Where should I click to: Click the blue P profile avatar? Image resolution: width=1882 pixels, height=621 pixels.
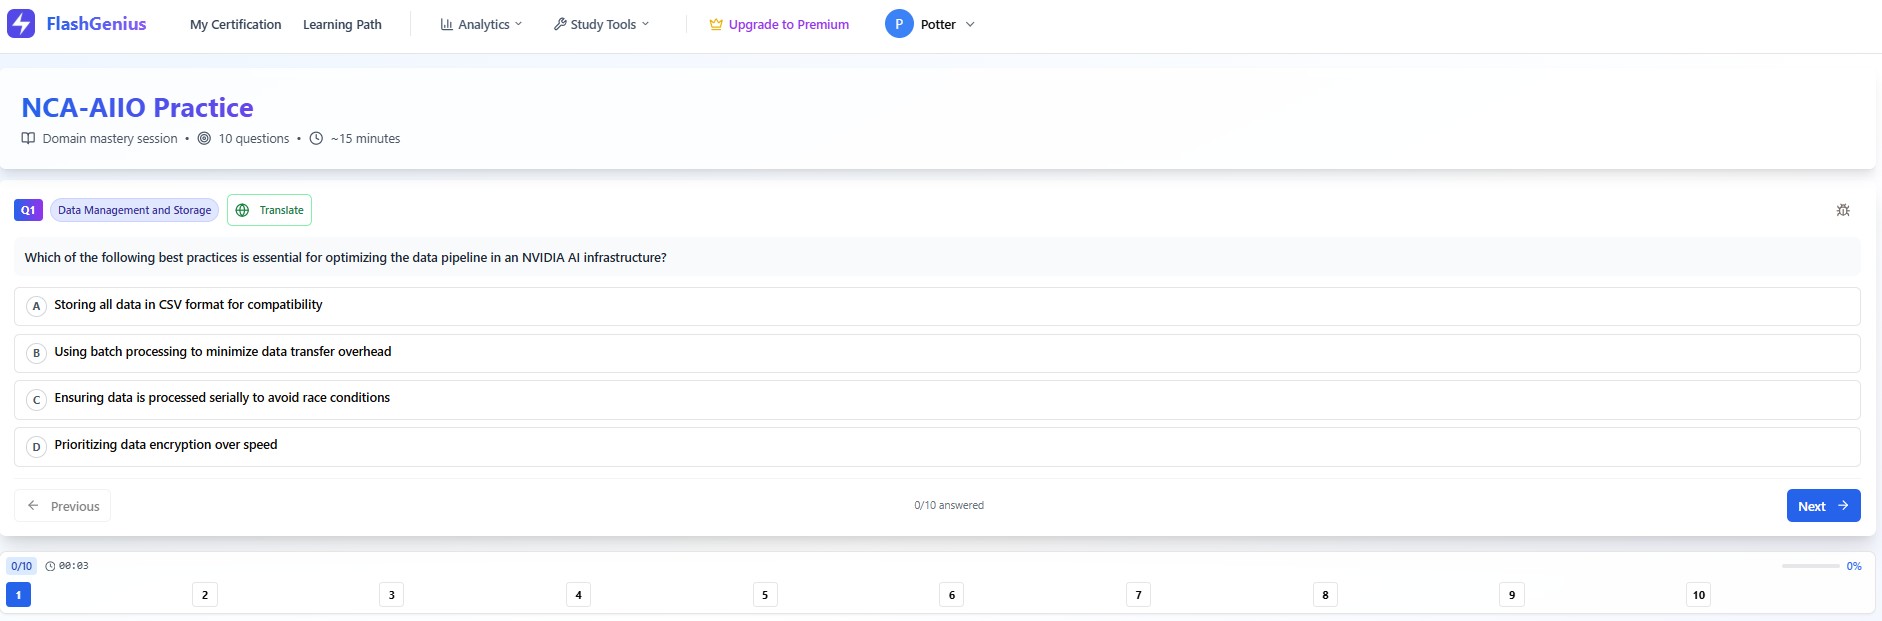(899, 24)
